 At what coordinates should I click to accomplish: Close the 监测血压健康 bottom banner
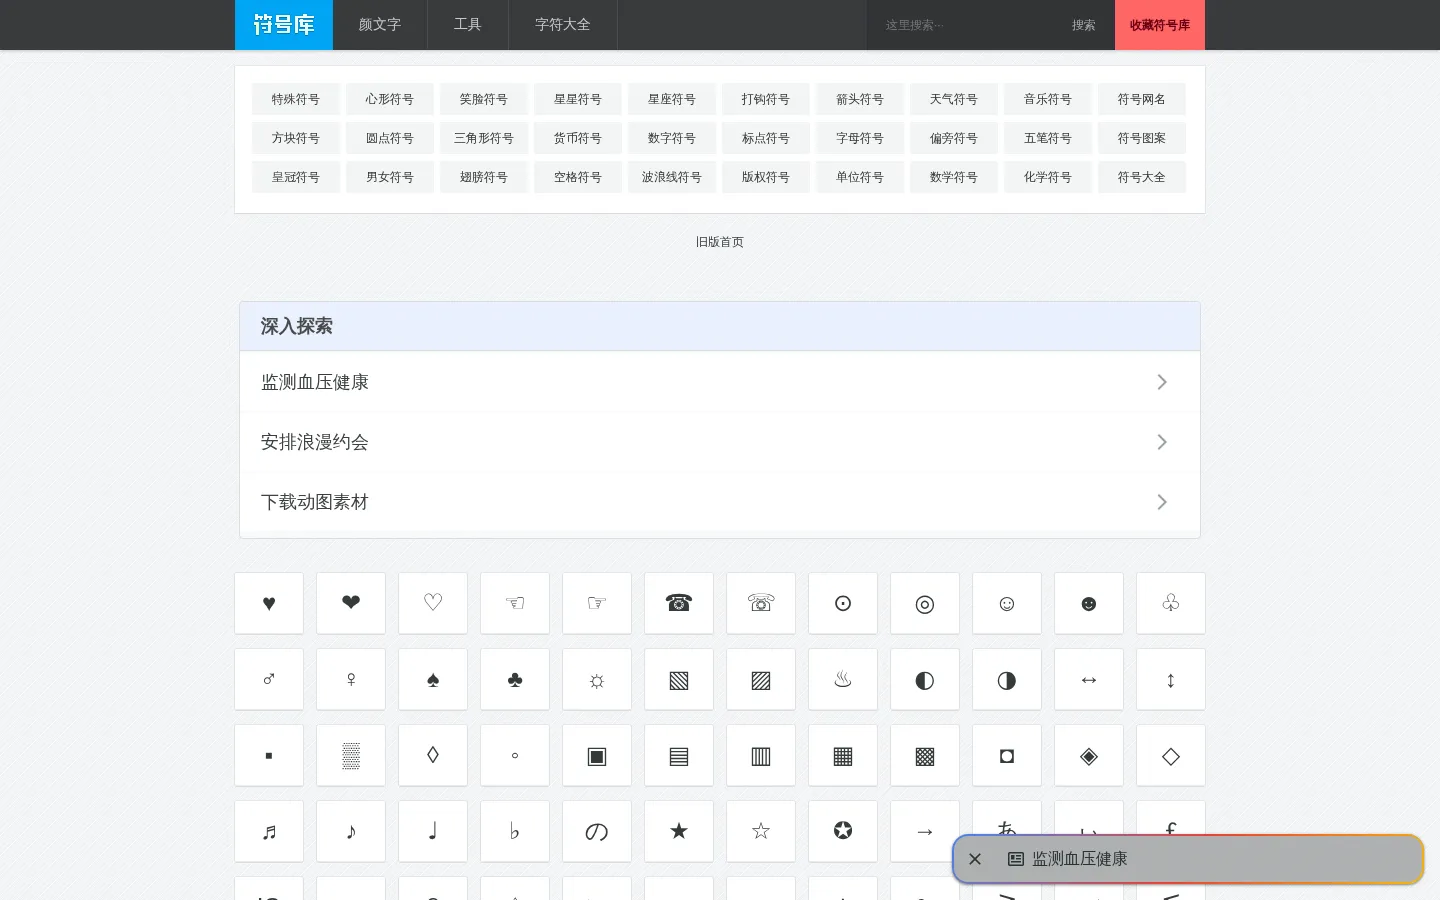pyautogui.click(x=975, y=859)
